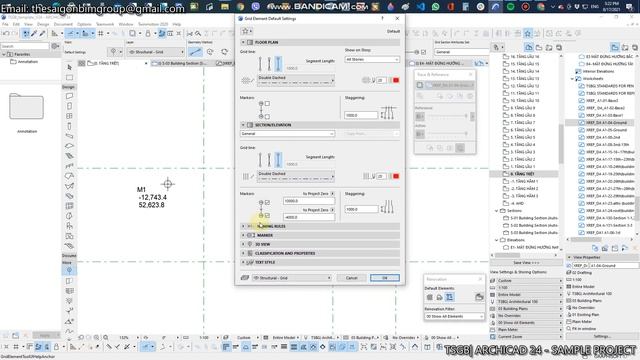Image resolution: width=640 pixels, height=360 pixels.
Task: Open WhatsApp from Windows taskbar
Action: click(x=436, y=7)
